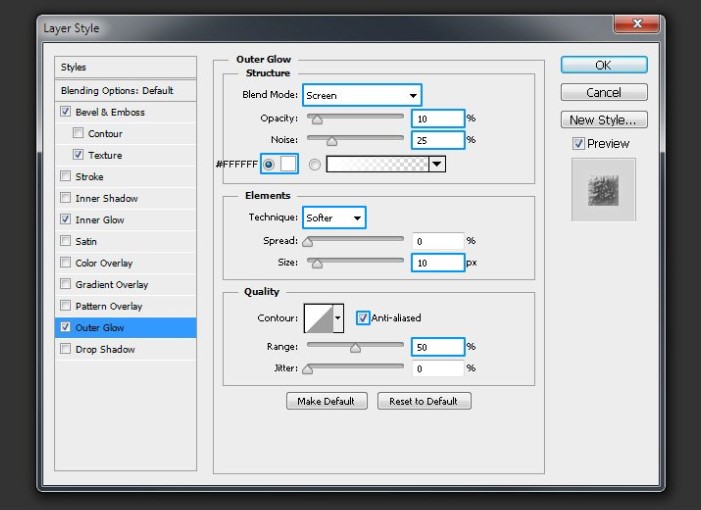
Task: Open Blending Options: Default section
Action: (x=117, y=90)
